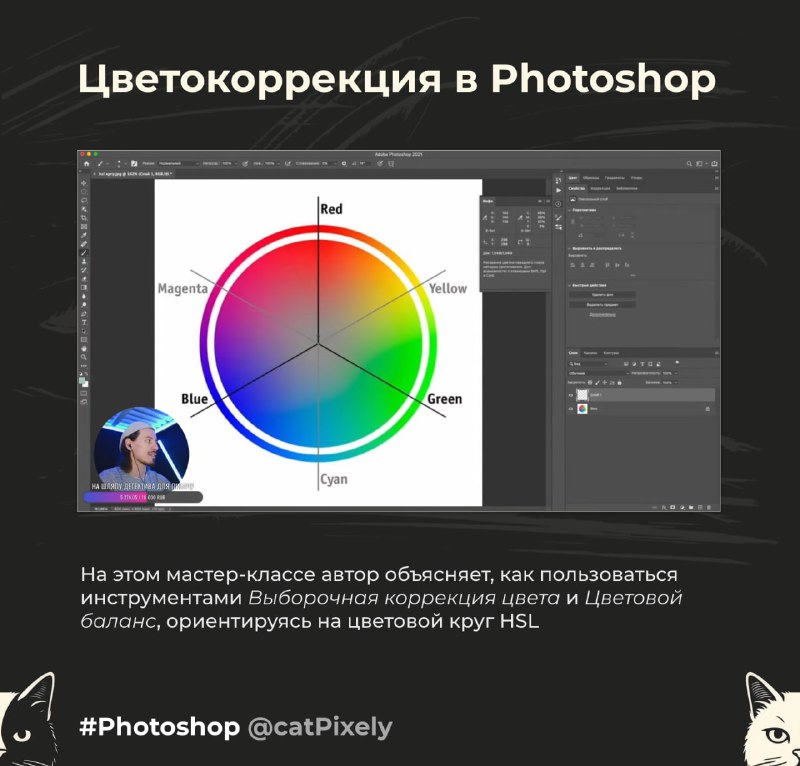
Task: Enable airbrush-style build-up in options bar
Action: pyautogui.click(x=288, y=164)
